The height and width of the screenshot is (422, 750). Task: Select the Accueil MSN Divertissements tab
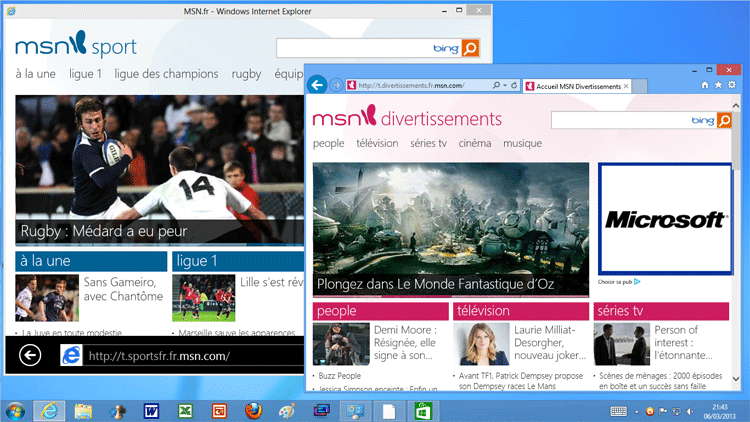pyautogui.click(x=577, y=86)
